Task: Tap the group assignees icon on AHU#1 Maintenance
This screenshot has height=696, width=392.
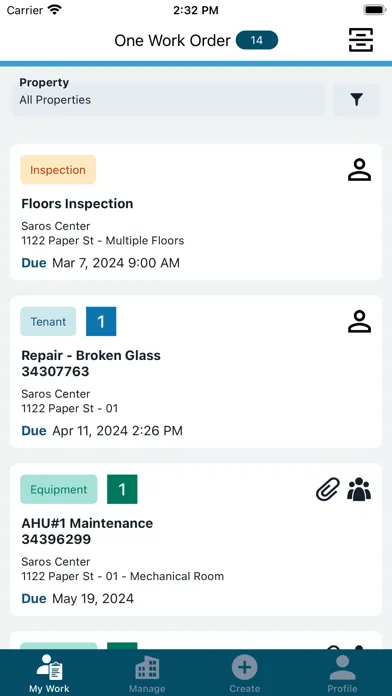Action: (x=359, y=489)
